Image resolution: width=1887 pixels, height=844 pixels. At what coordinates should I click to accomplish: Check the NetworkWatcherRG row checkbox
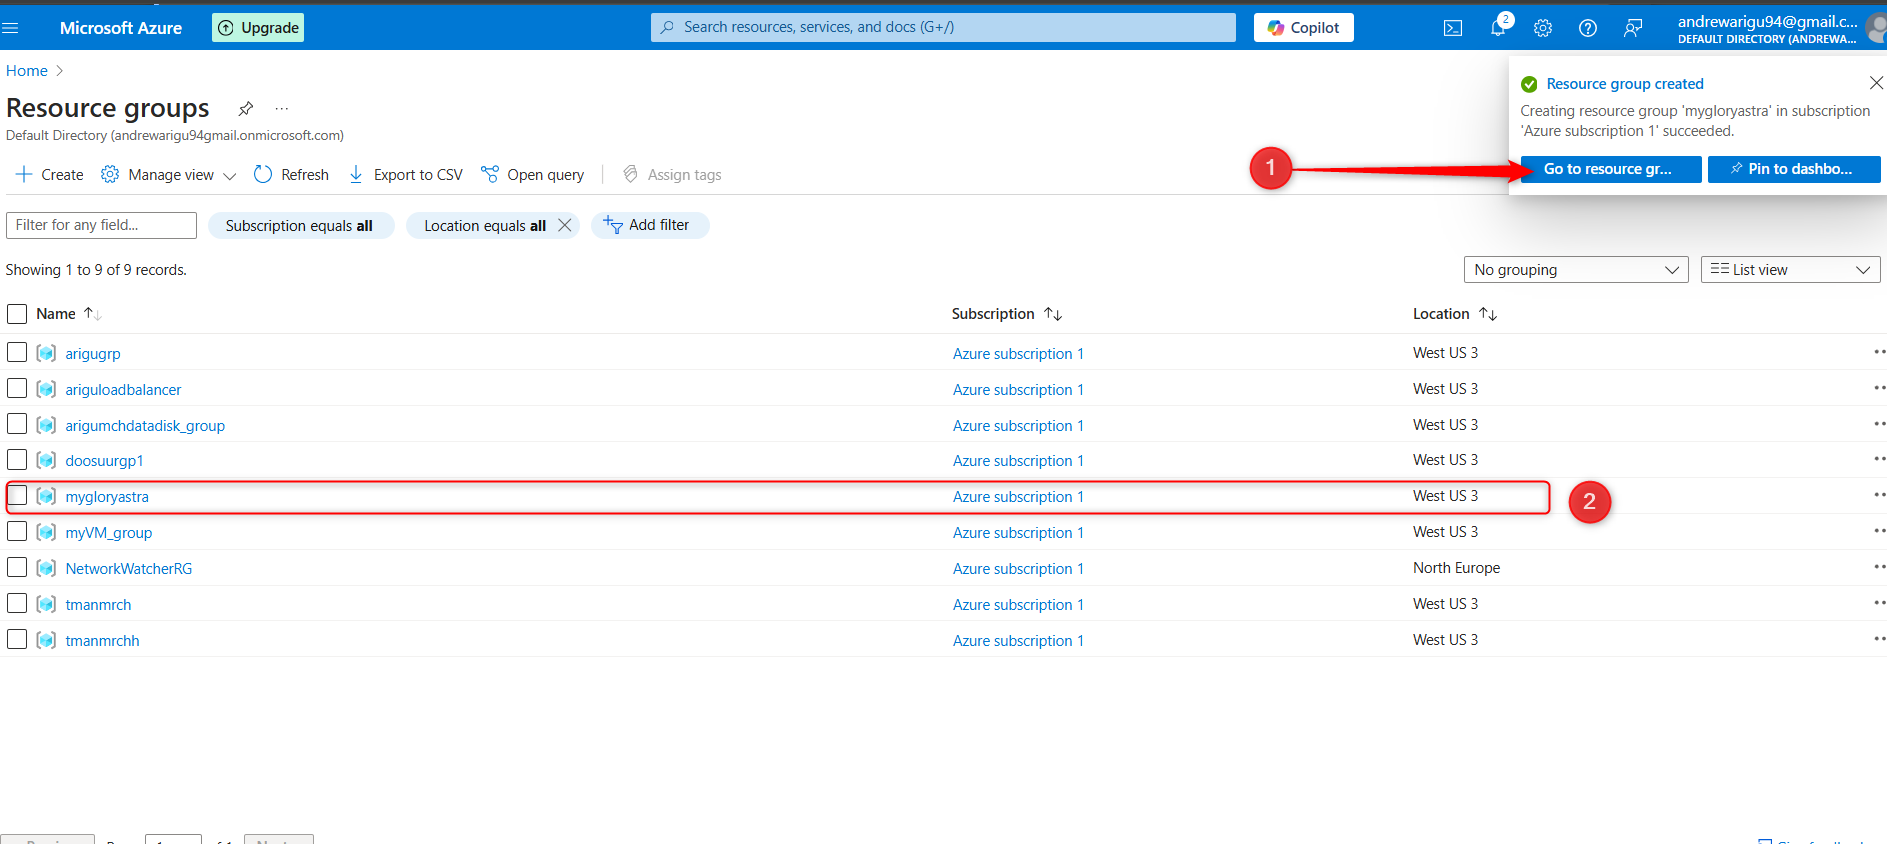pyautogui.click(x=17, y=567)
